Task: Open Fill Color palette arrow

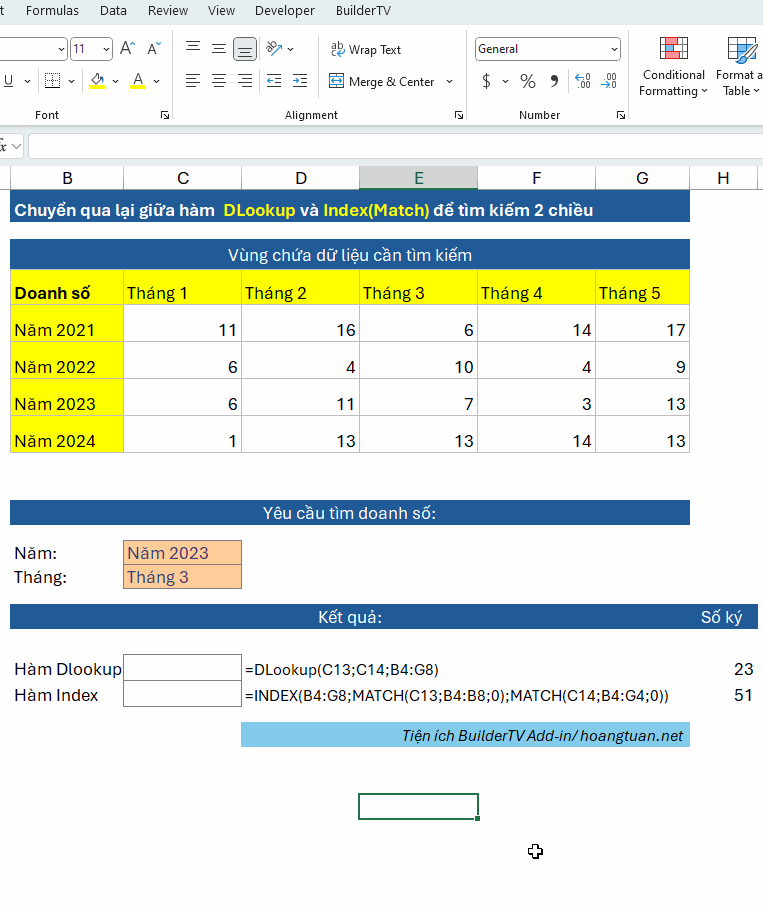Action: (x=116, y=81)
